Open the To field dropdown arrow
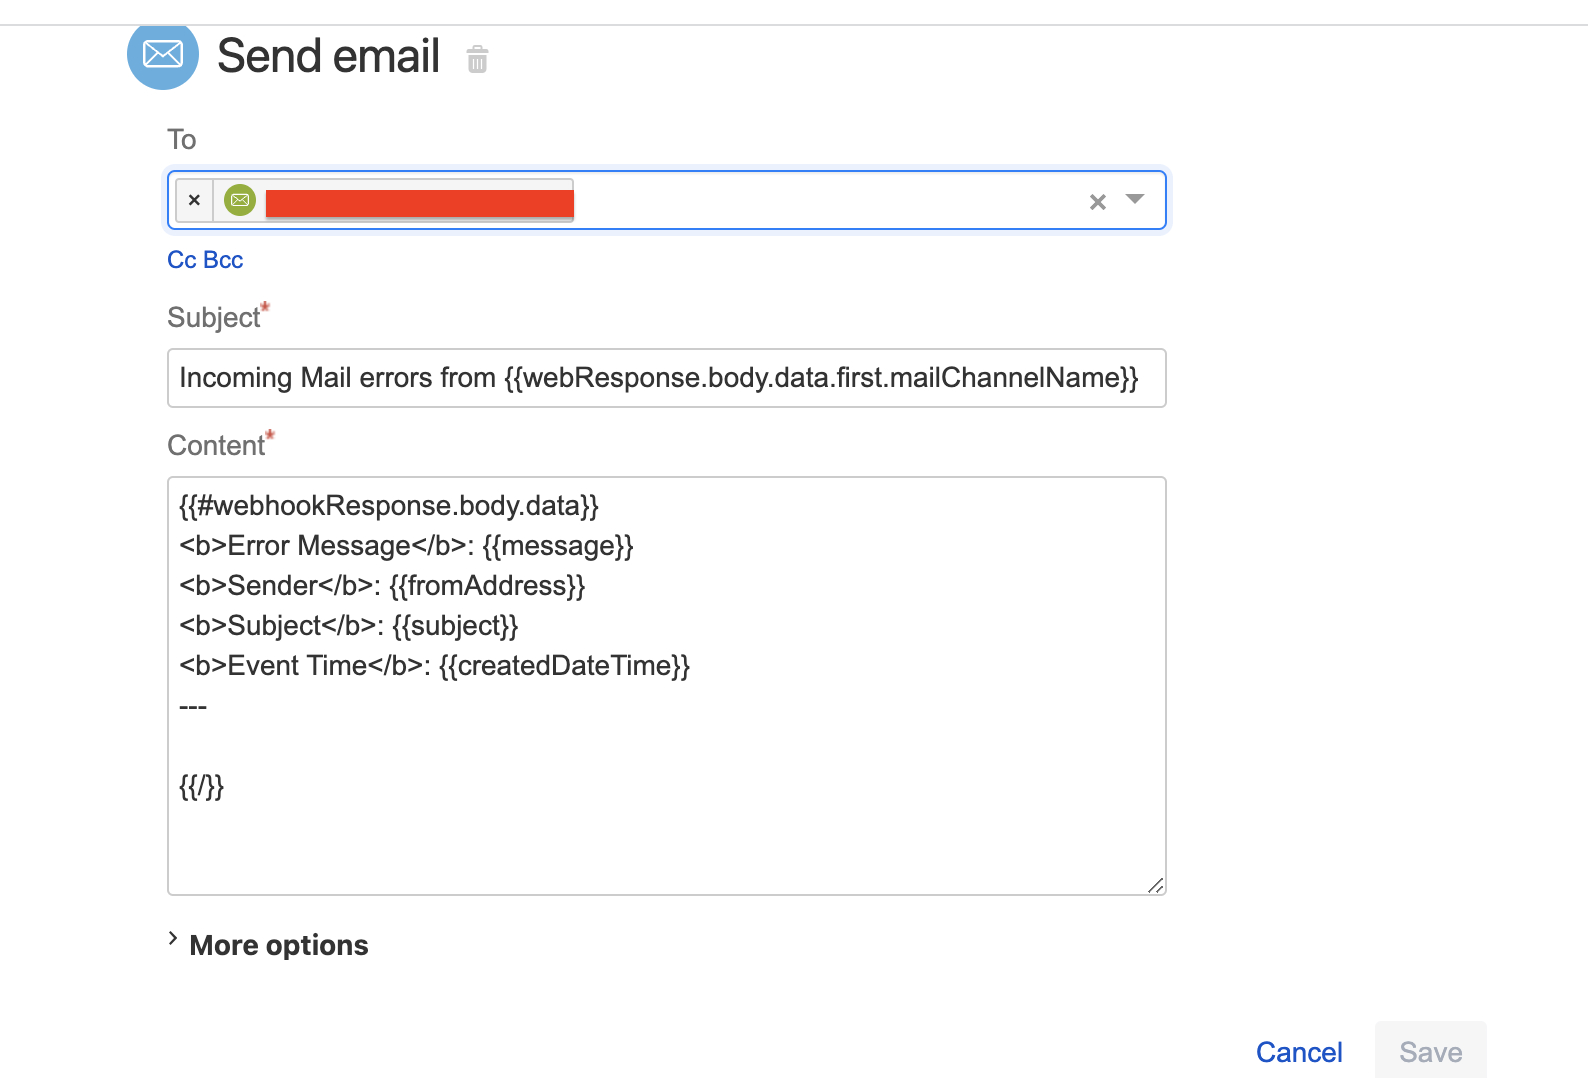This screenshot has height=1078, width=1588. 1135,199
